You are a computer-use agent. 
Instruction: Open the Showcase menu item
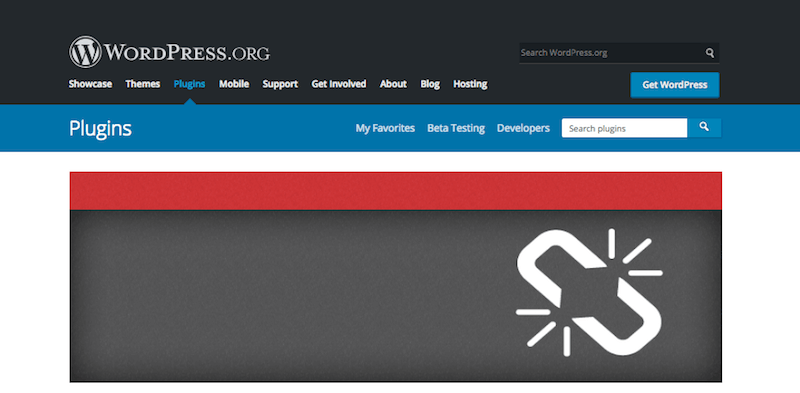90,84
